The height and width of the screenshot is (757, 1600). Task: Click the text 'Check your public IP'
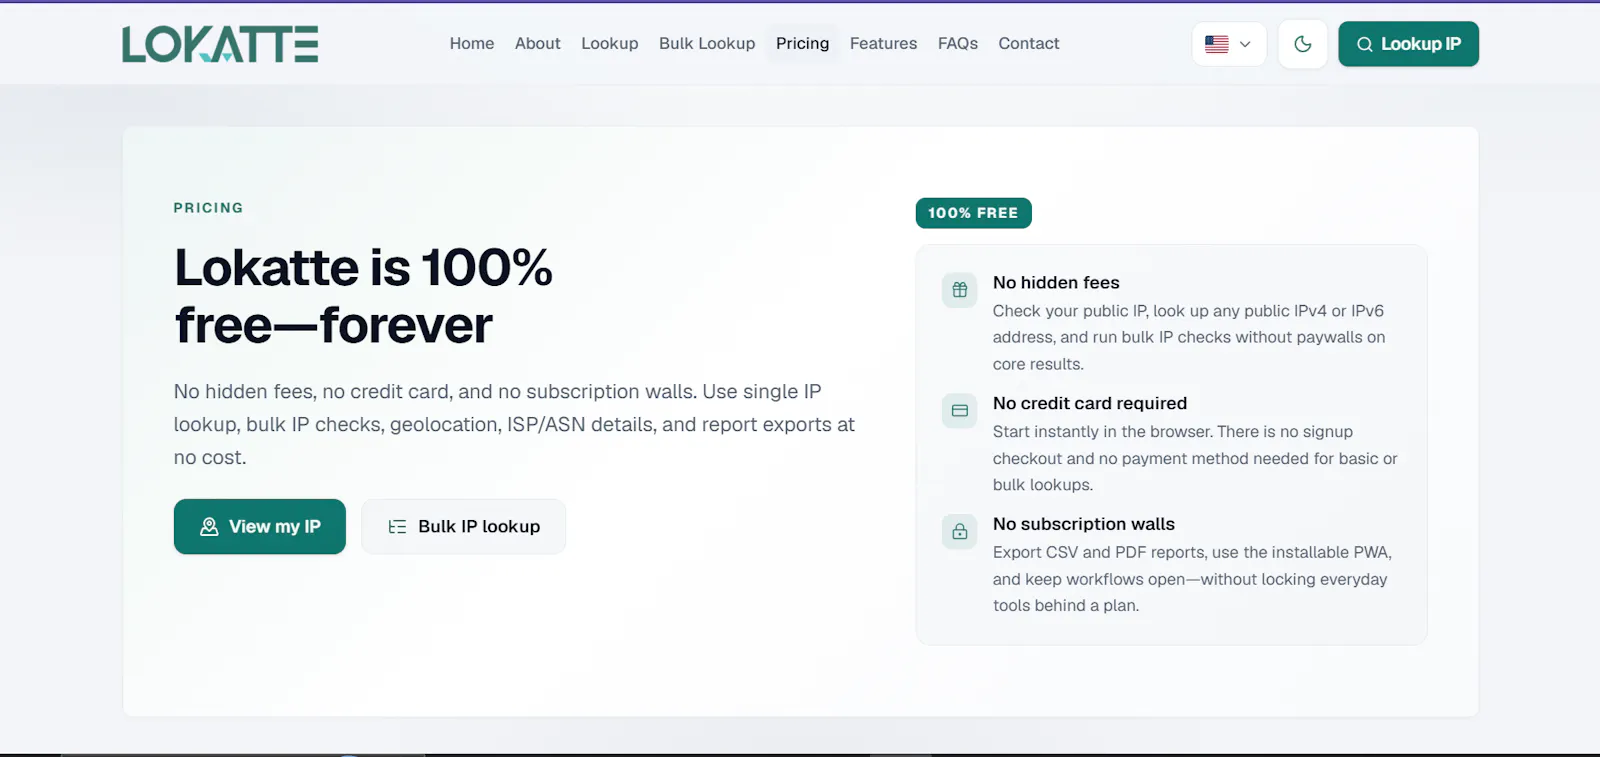click(1070, 311)
